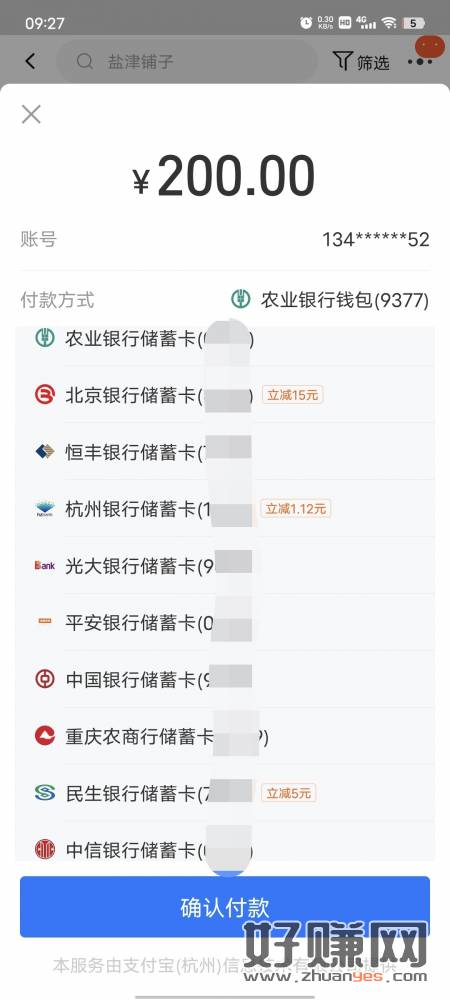450x1000 pixels.
Task: Tap the 平安银行 logo icon
Action: tap(45, 622)
